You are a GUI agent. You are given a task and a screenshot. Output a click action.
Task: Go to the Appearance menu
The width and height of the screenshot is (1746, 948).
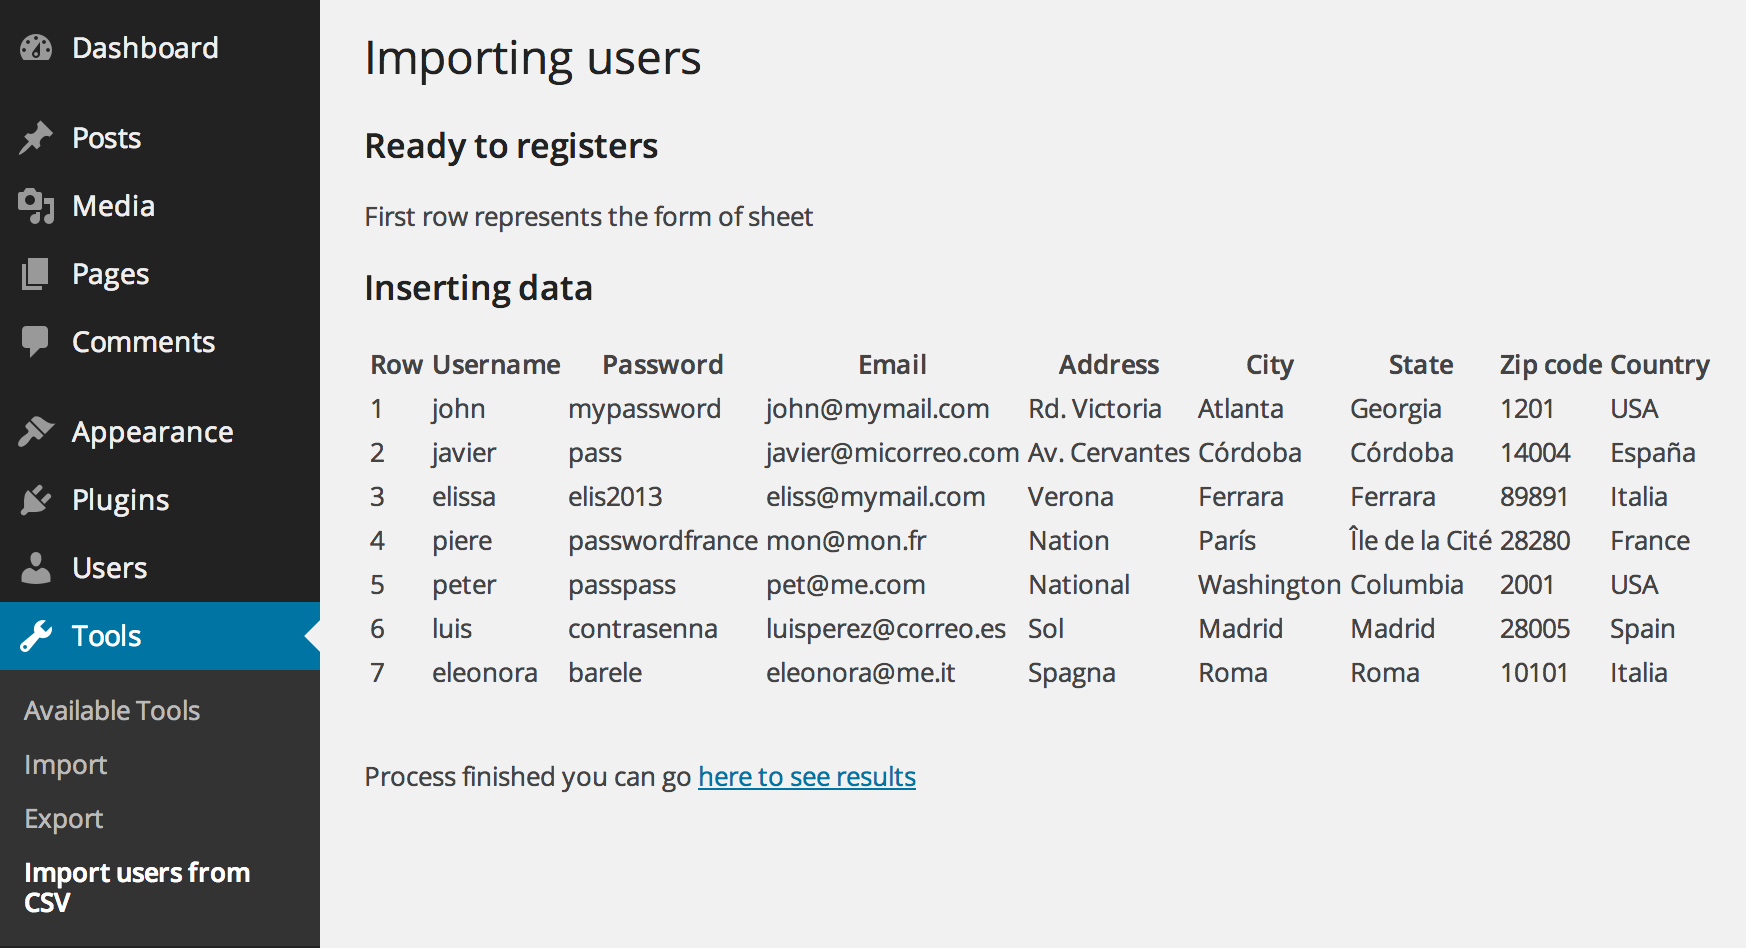(x=152, y=432)
